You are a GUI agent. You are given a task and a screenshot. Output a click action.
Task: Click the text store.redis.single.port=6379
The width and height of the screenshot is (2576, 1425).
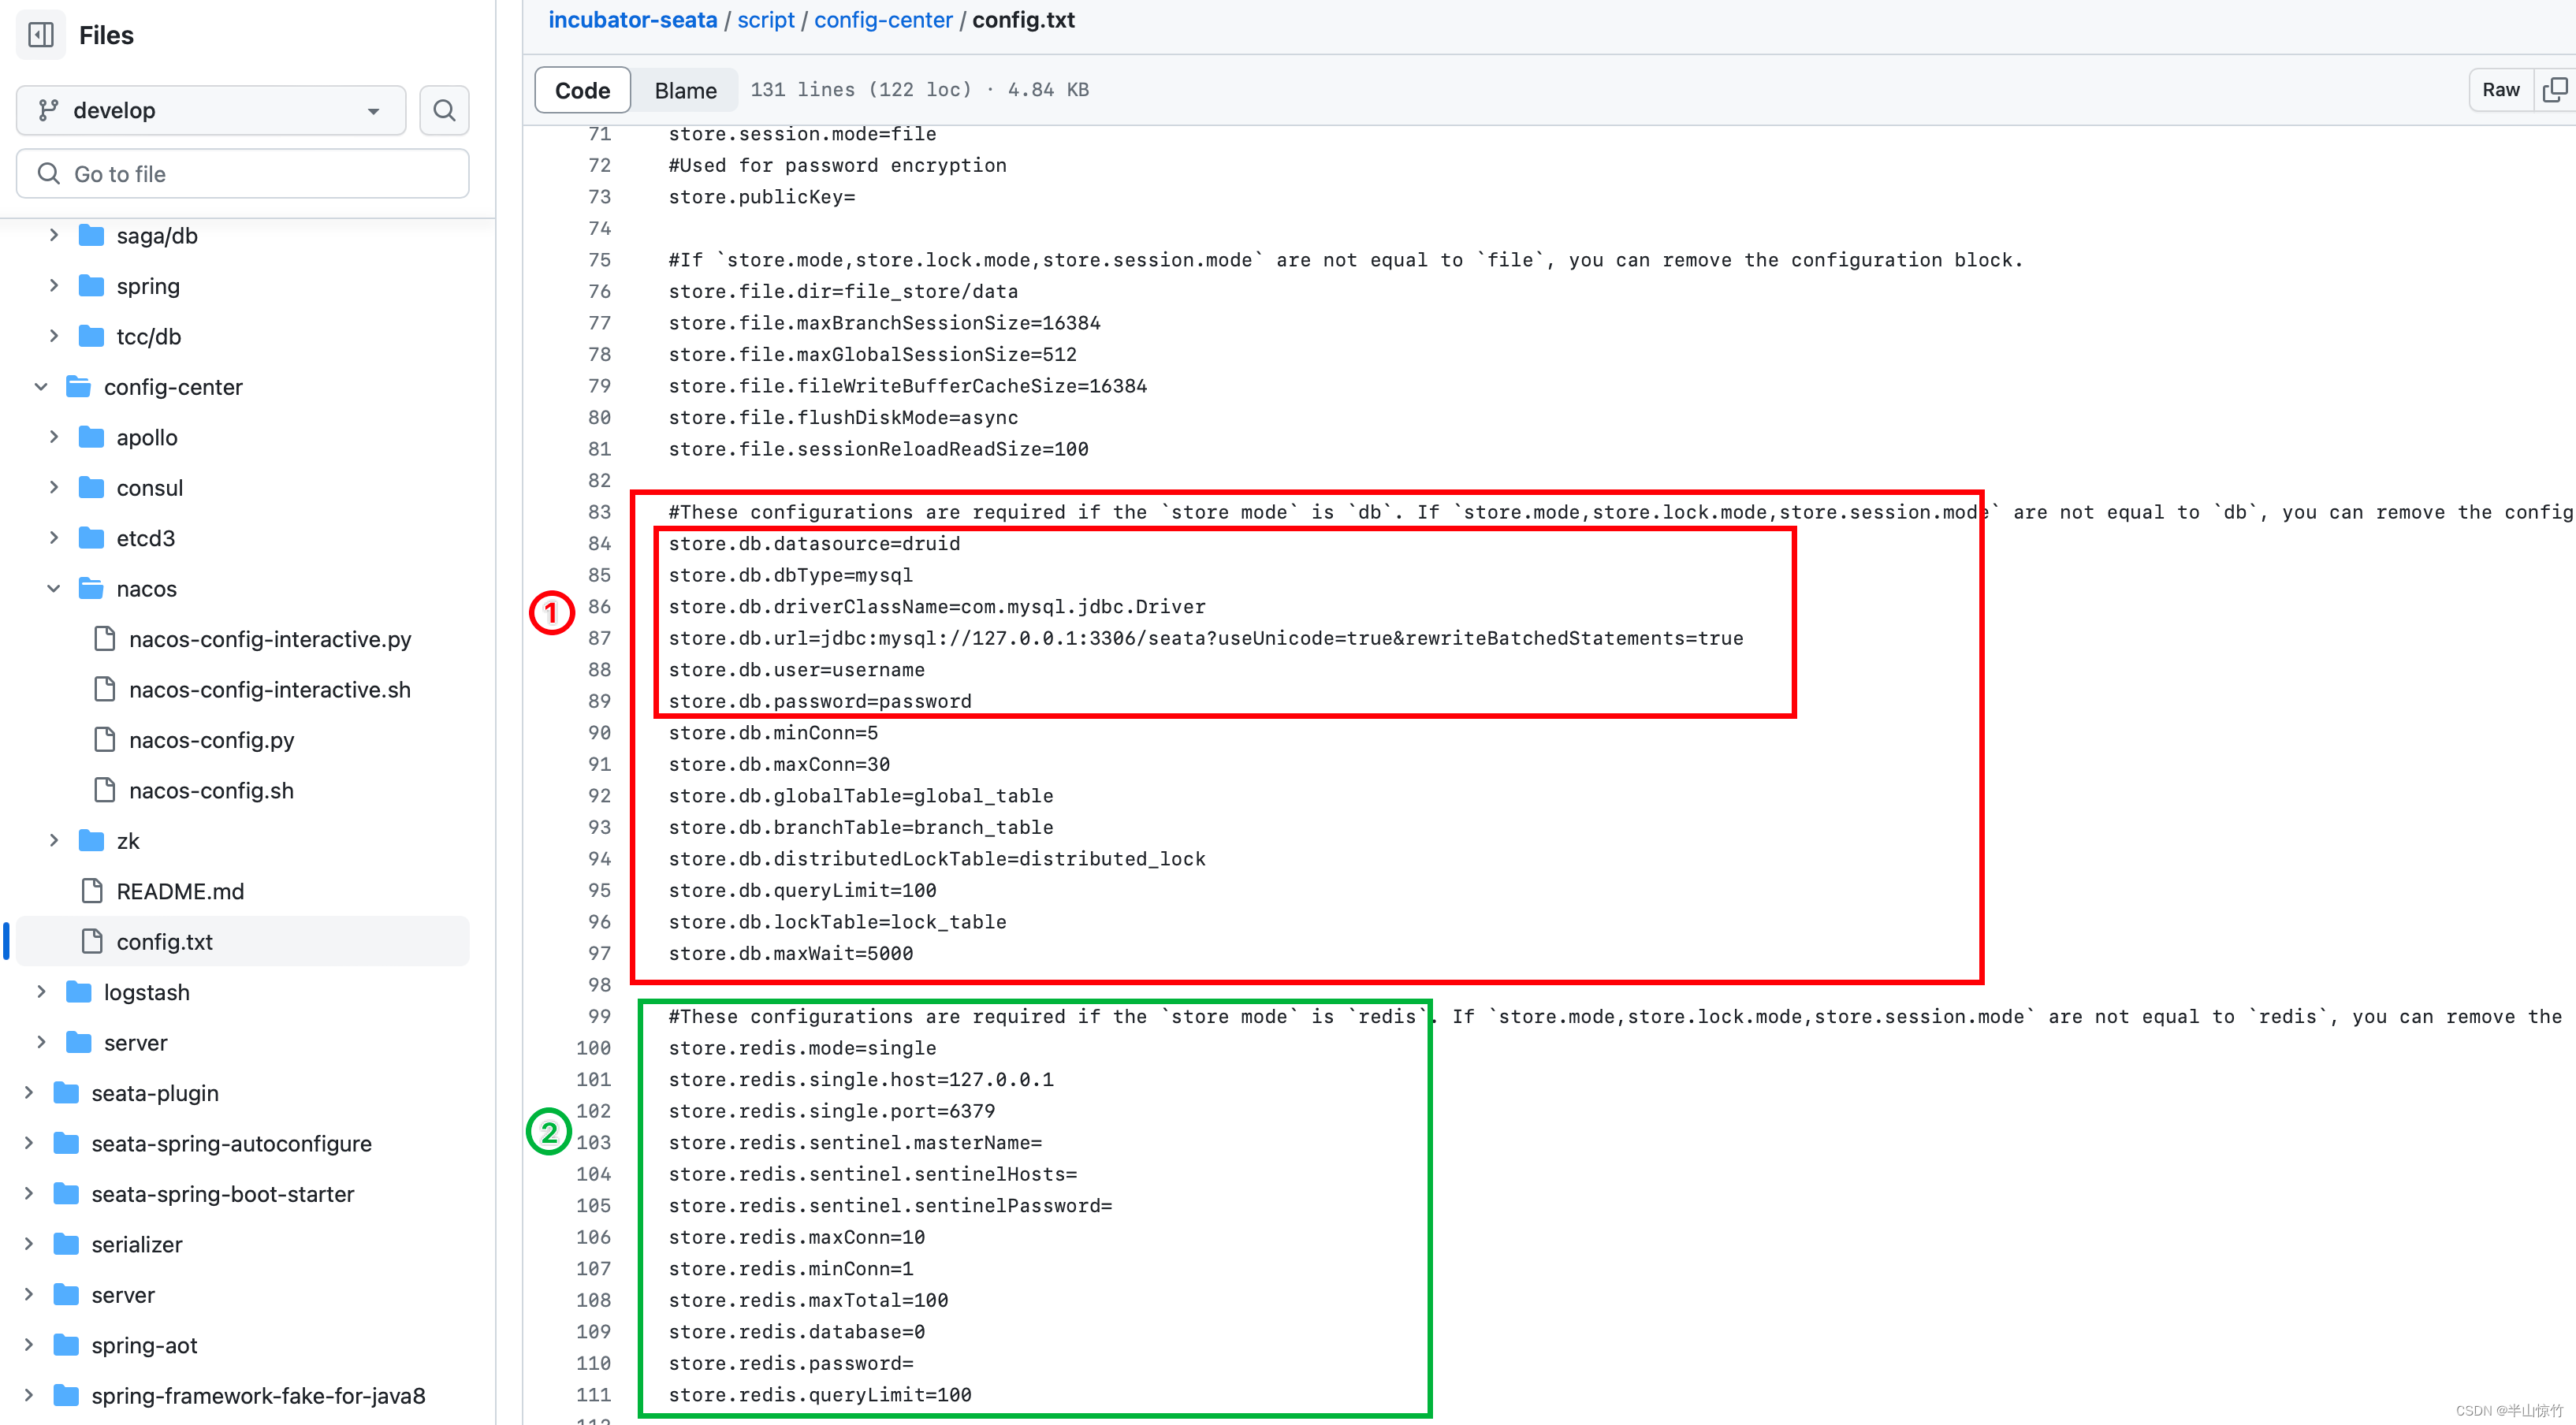pyautogui.click(x=832, y=1111)
